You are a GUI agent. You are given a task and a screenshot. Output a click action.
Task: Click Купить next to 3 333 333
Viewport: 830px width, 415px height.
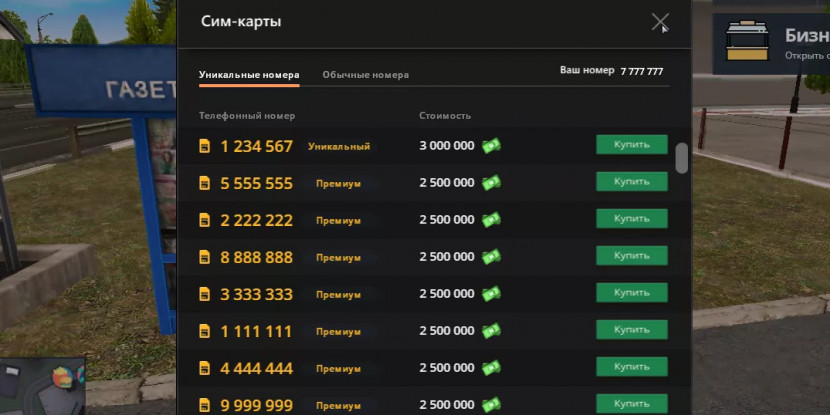(x=631, y=293)
